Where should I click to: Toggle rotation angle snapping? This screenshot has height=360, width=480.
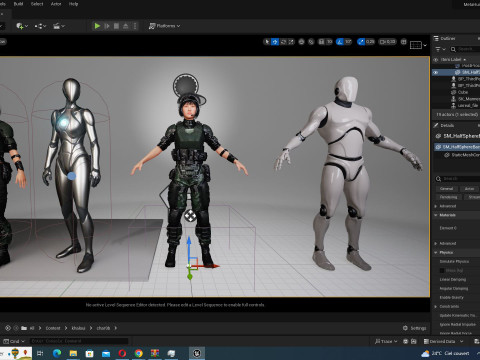(x=340, y=42)
